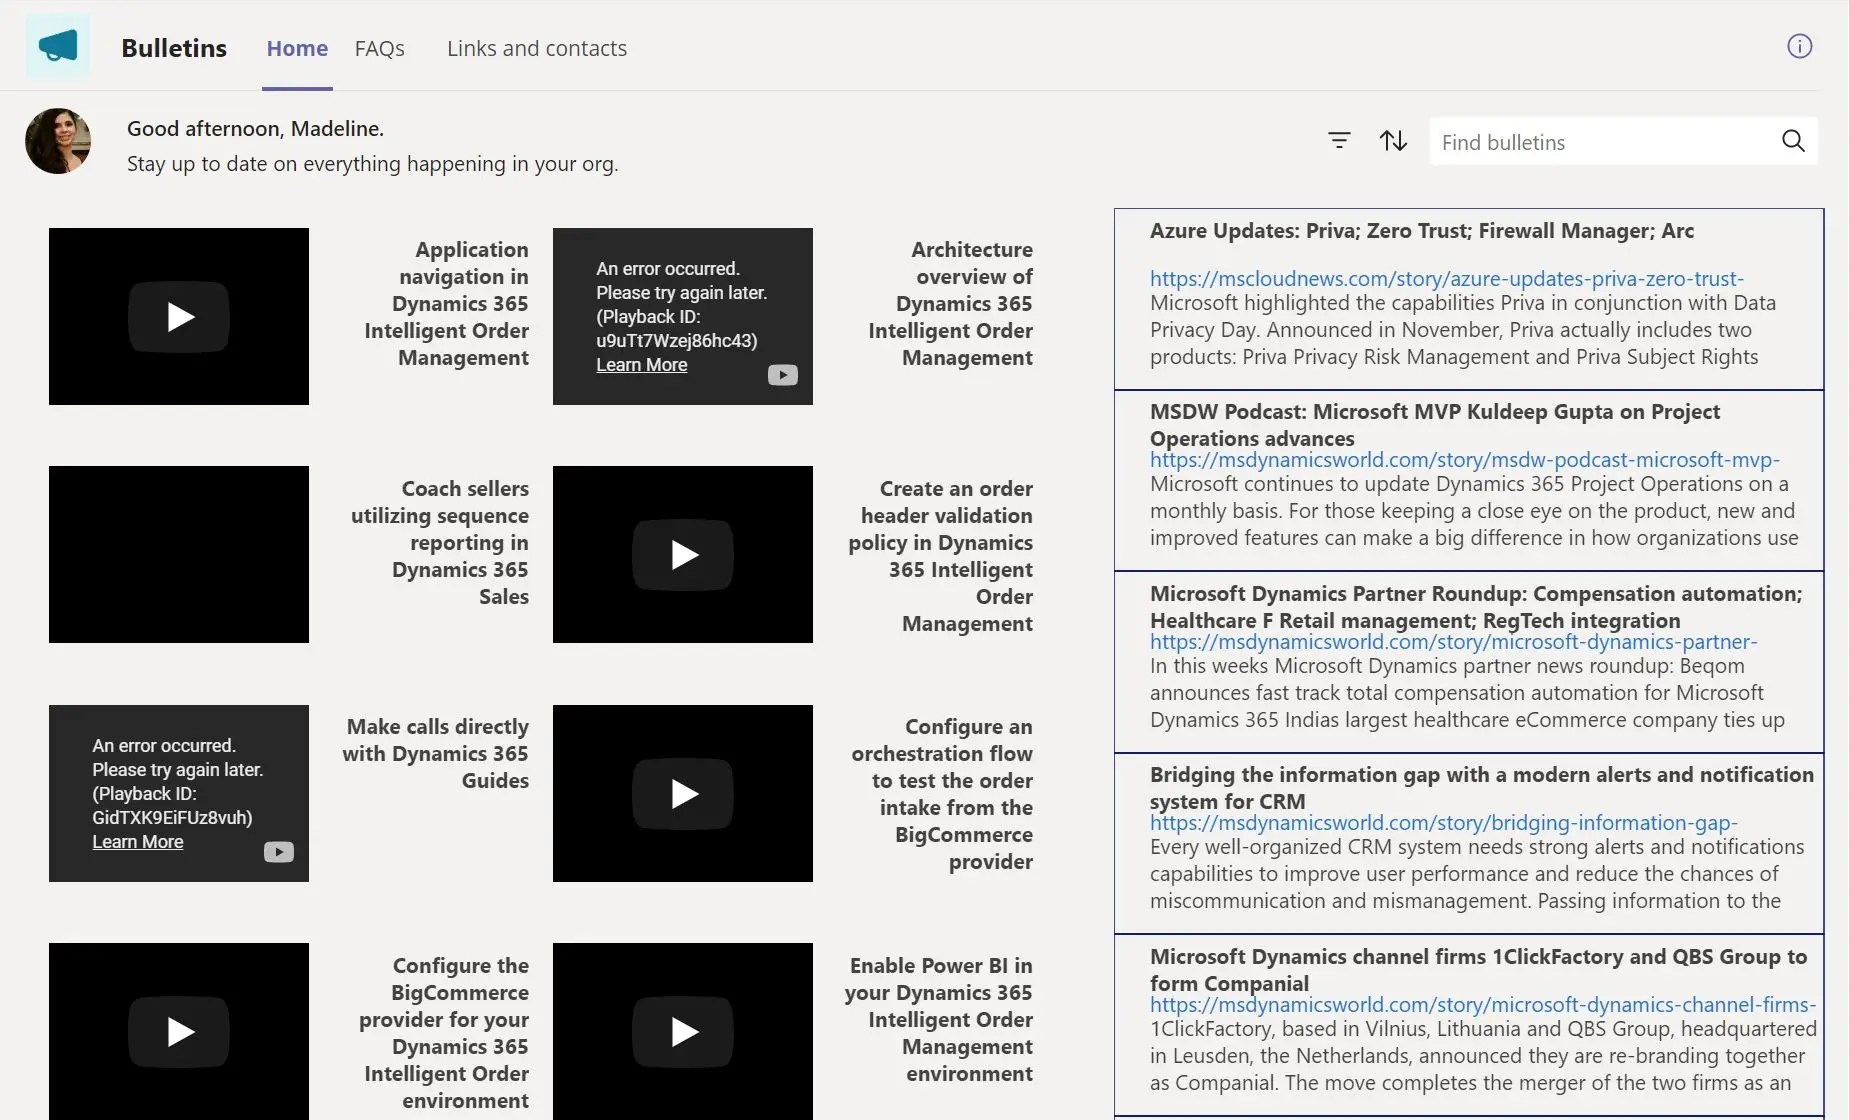Click the Bulletins megaphone app icon
Screen dimensions: 1849x1120
(x=58, y=46)
